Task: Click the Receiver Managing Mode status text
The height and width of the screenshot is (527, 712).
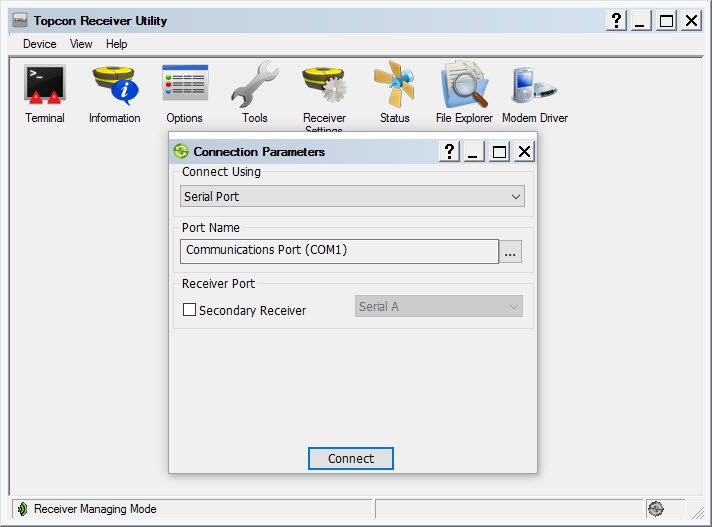Action: click(95, 509)
